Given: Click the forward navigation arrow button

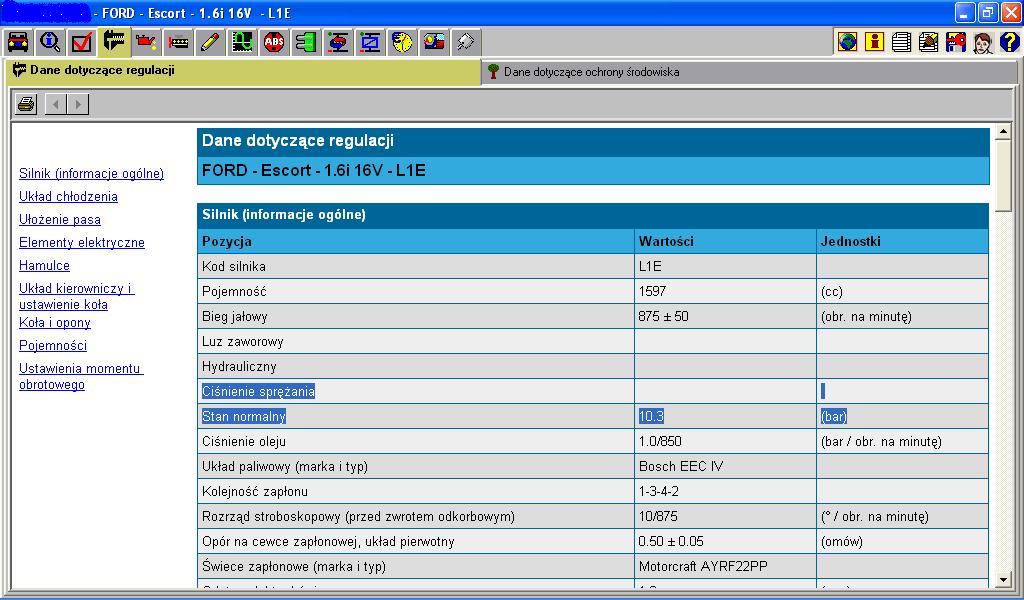Looking at the screenshot, I should tap(78, 104).
